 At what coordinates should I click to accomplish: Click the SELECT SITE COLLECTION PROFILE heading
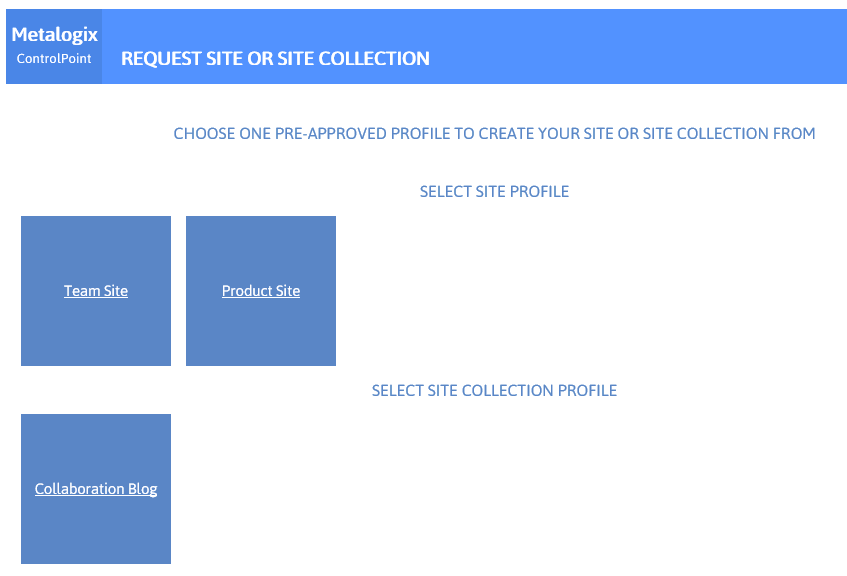[x=494, y=390]
